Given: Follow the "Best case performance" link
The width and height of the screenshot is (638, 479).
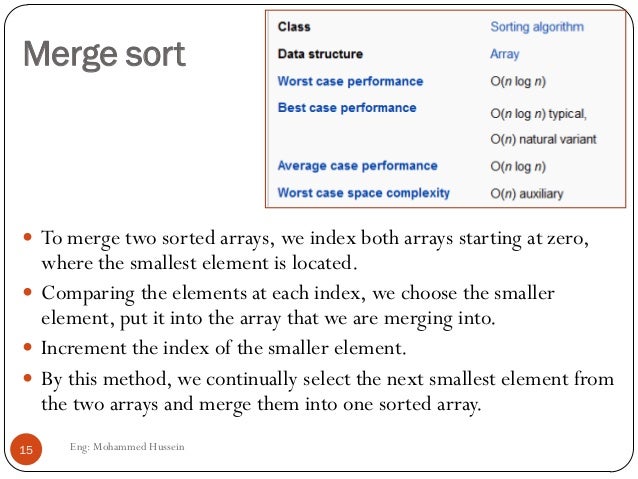Looking at the screenshot, I should coord(346,107).
